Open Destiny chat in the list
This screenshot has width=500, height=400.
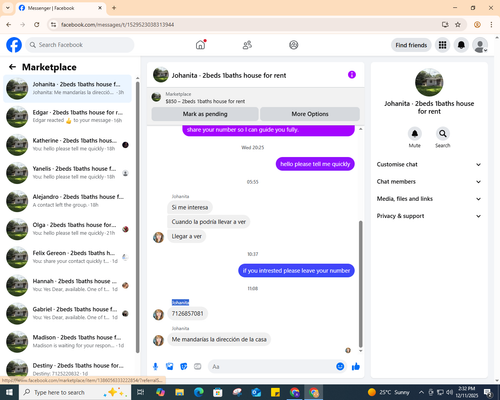68,368
